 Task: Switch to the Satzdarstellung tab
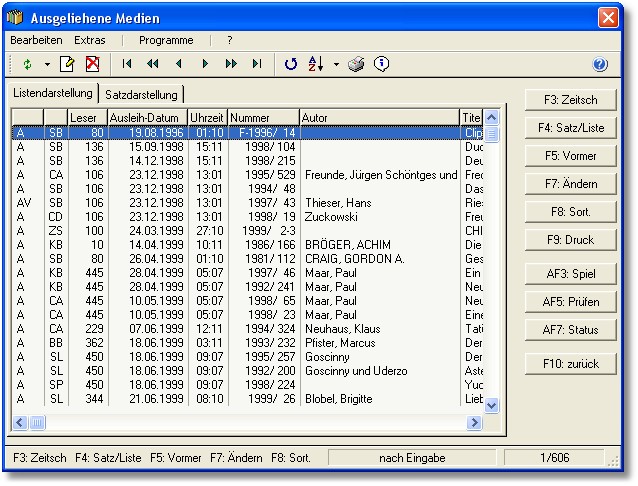click(141, 94)
